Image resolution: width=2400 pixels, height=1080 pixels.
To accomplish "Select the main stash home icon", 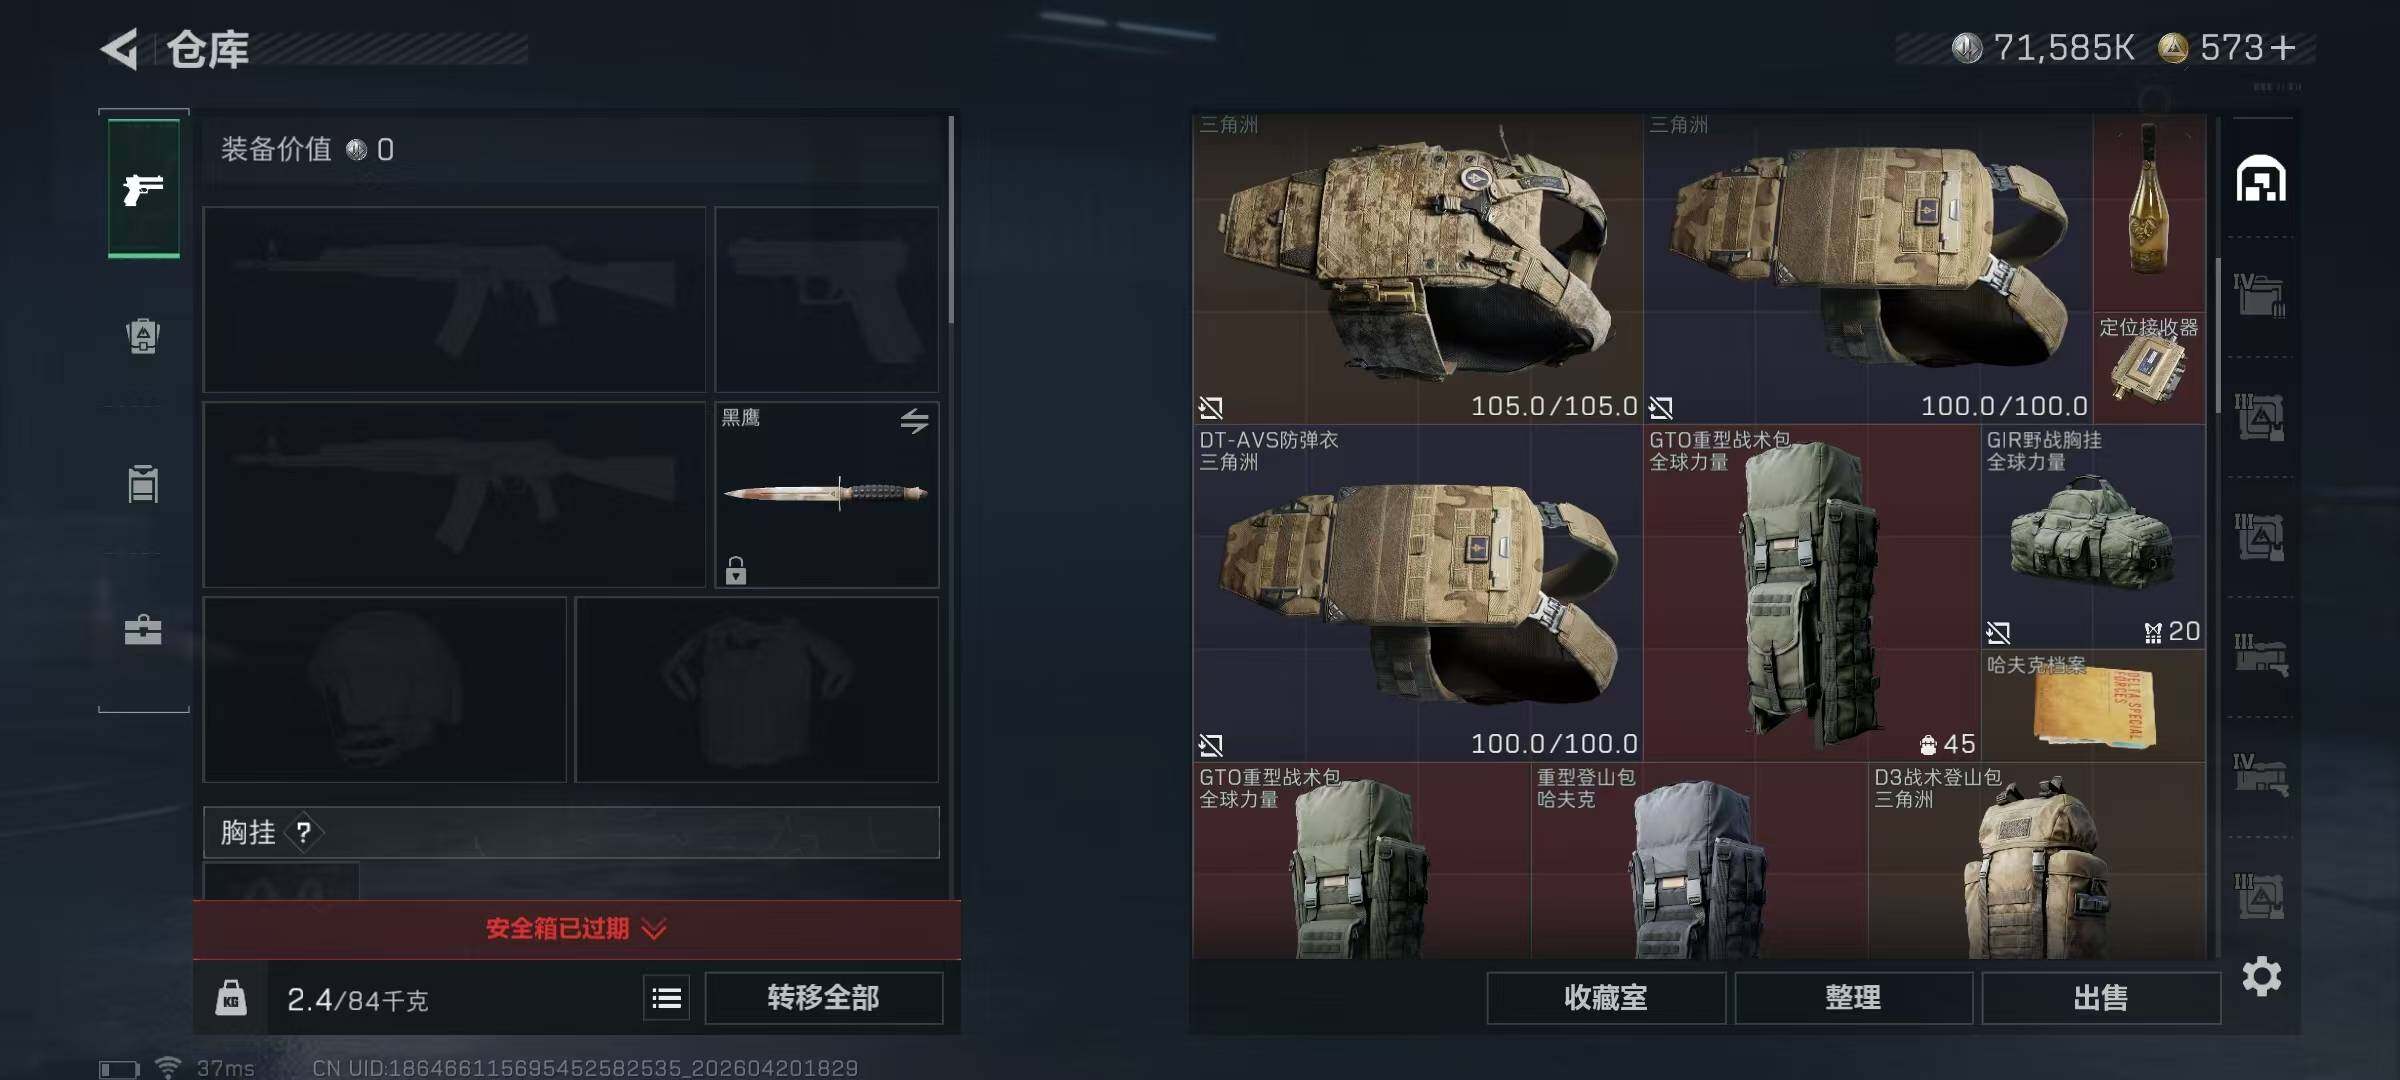I will point(2261,179).
